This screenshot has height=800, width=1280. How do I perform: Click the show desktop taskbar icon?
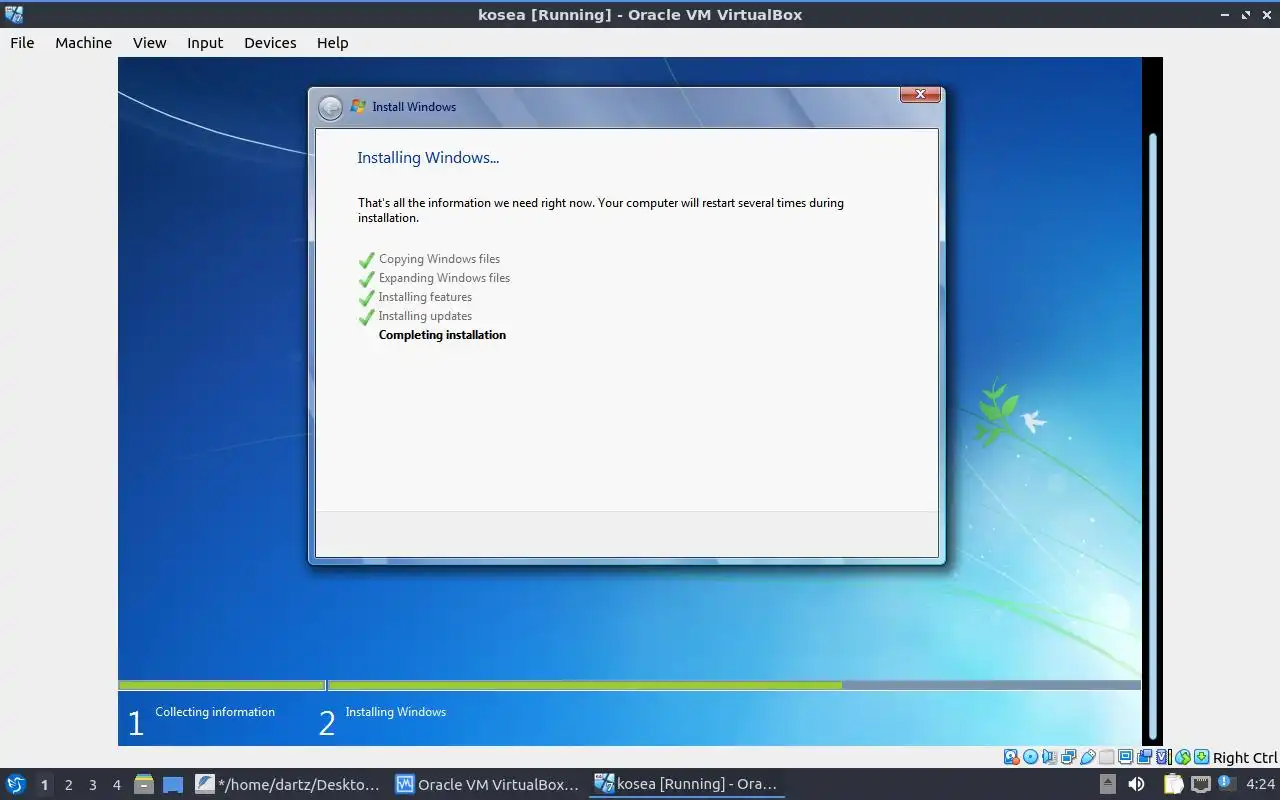click(173, 784)
